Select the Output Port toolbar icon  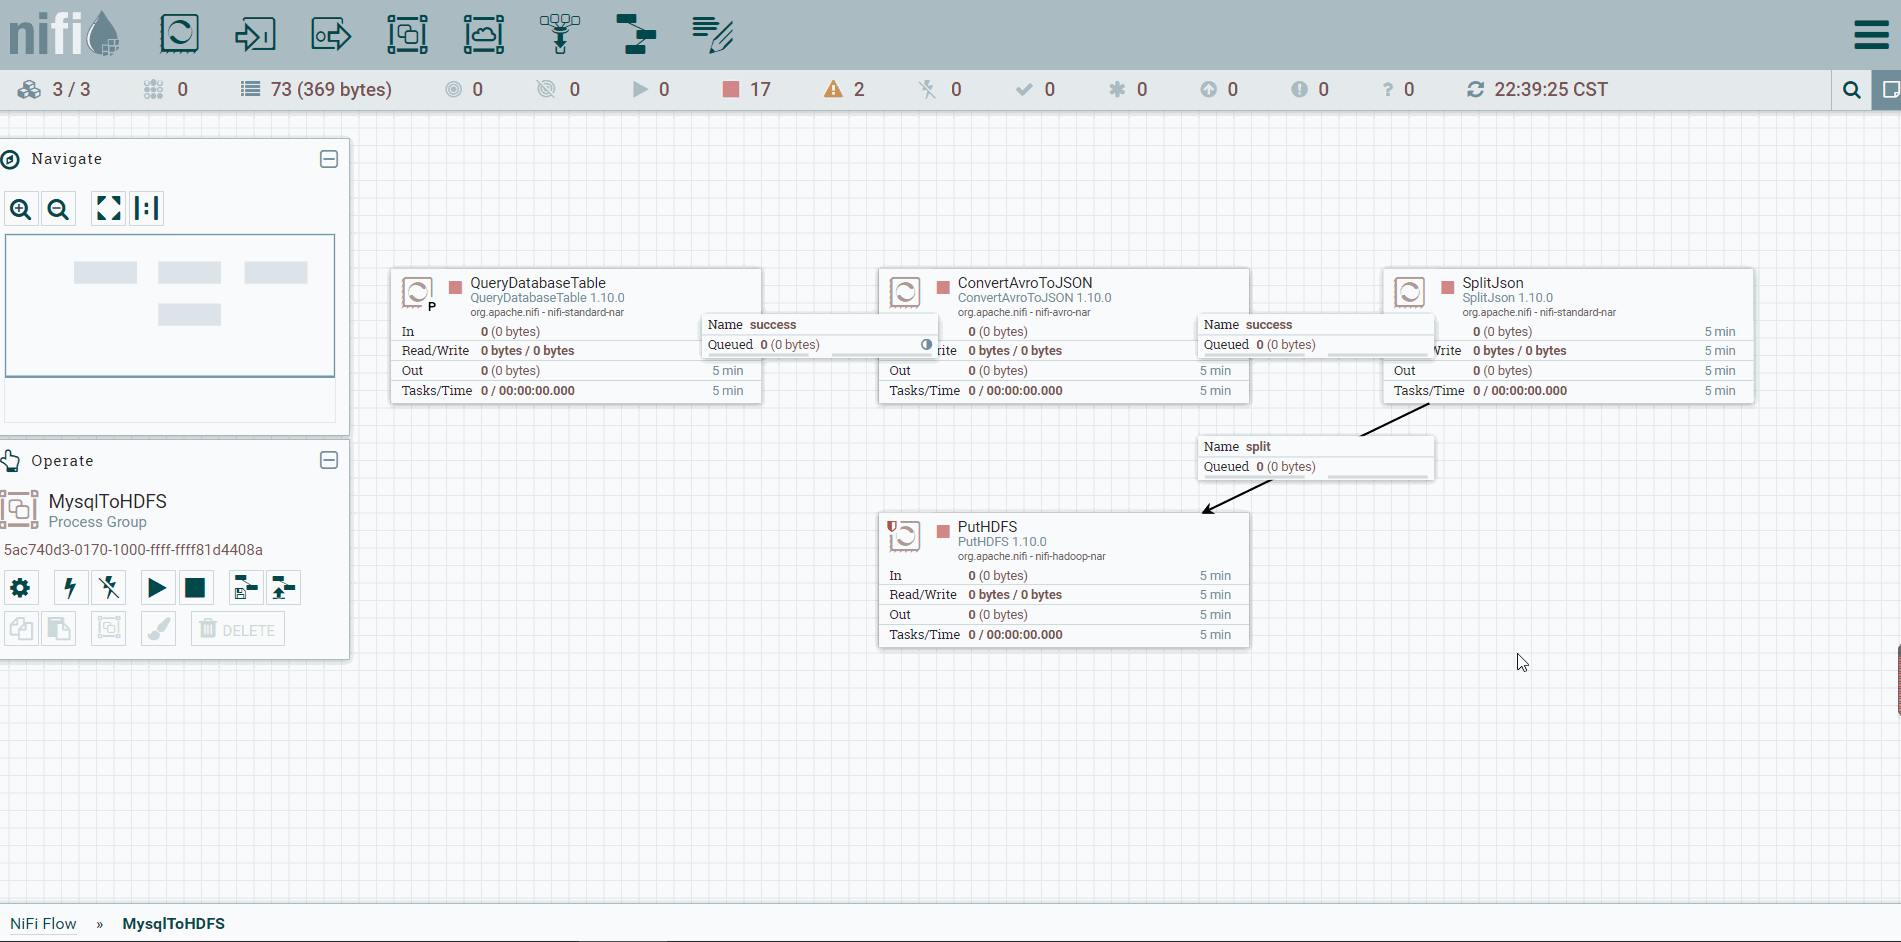click(x=331, y=34)
